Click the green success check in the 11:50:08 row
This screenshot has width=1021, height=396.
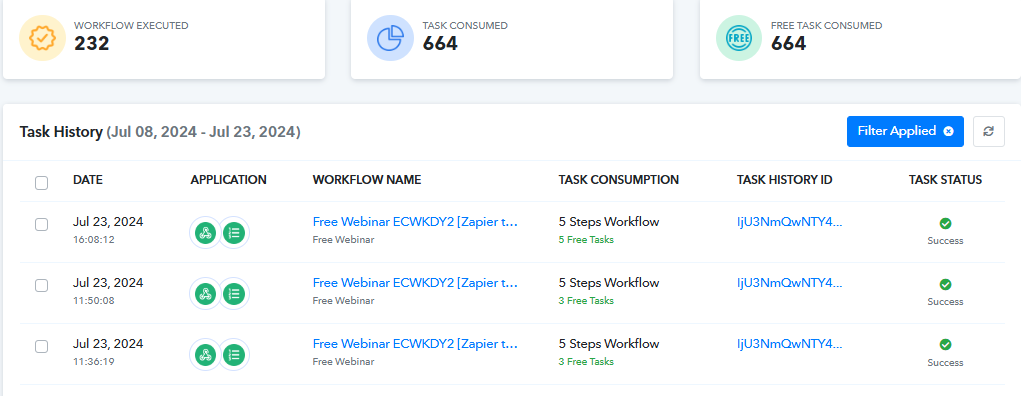click(x=945, y=285)
